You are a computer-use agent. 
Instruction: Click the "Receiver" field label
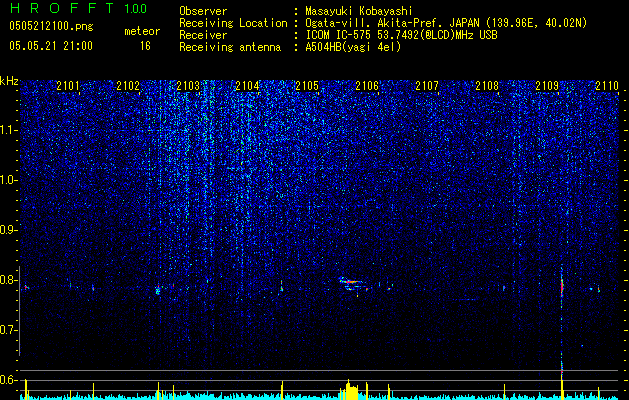[x=203, y=35]
